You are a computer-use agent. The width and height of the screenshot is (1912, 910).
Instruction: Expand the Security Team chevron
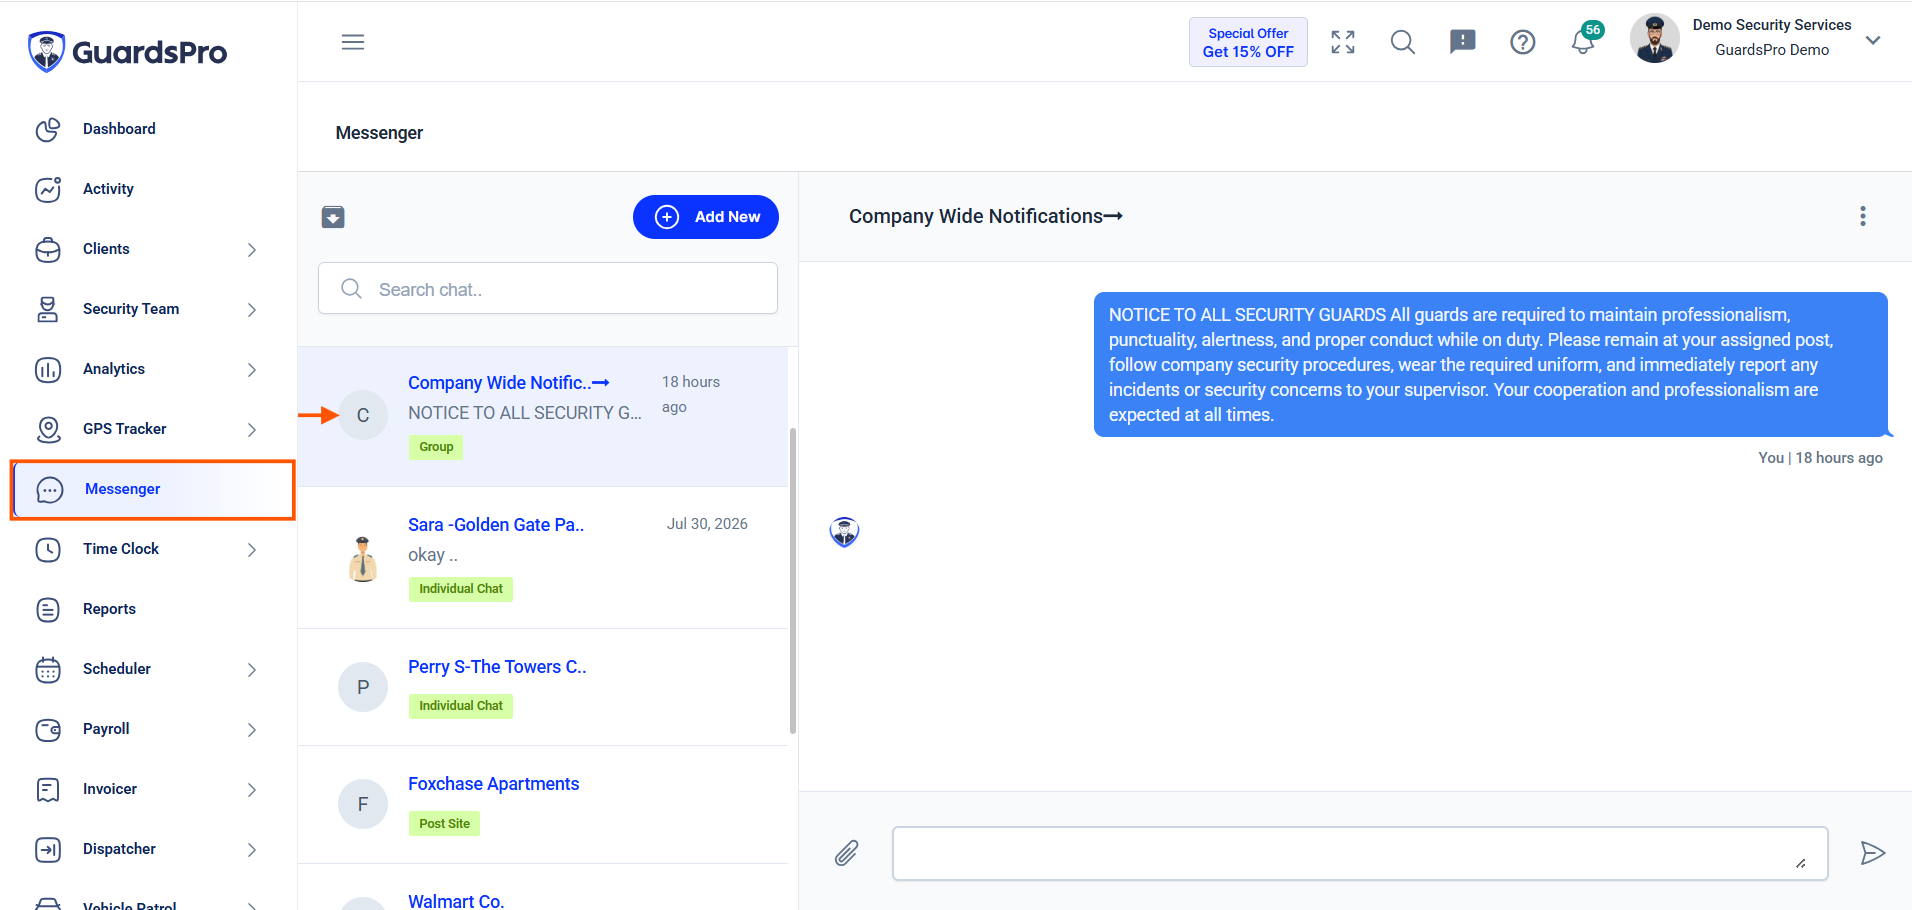(x=252, y=310)
